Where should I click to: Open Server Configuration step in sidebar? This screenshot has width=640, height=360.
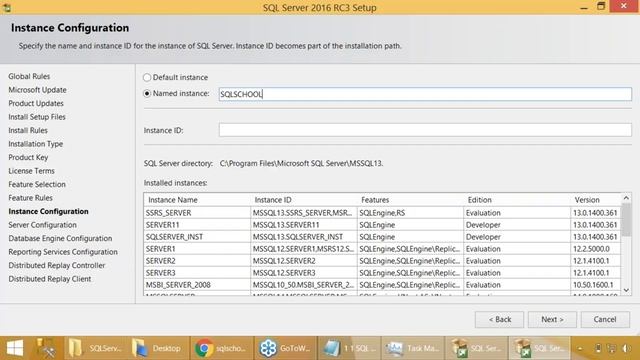click(42, 224)
